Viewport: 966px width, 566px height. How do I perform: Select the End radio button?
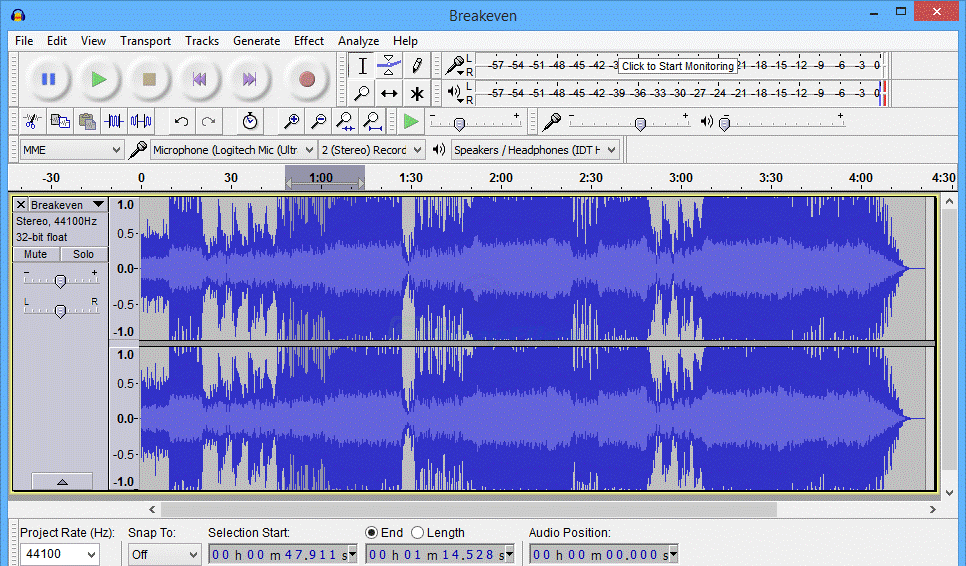(371, 533)
